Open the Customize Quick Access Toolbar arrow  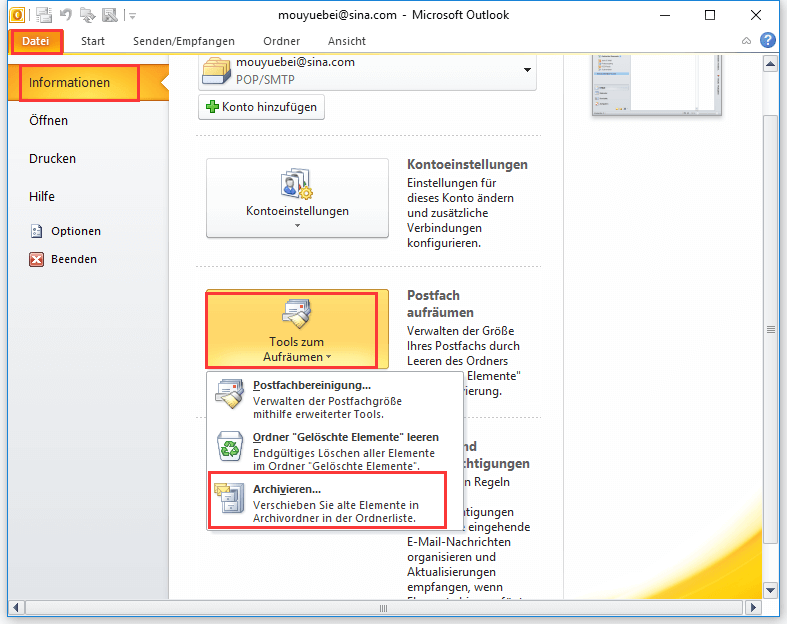[x=133, y=16]
